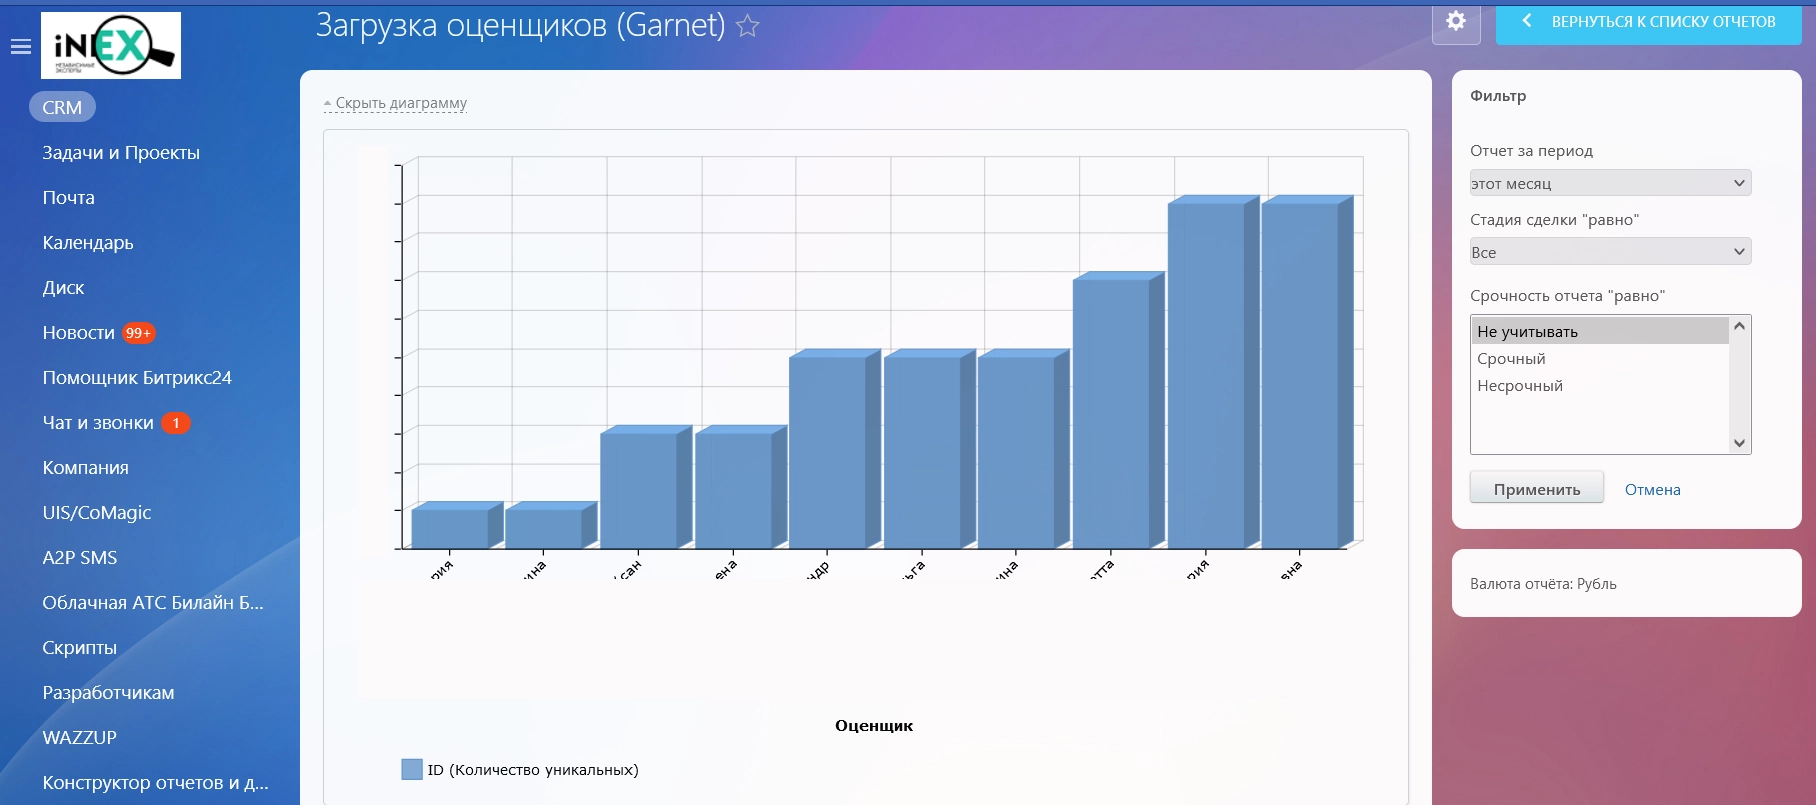The height and width of the screenshot is (805, 1816).
Task: Open UIS/CoMagic in the sidebar
Action: 97,512
